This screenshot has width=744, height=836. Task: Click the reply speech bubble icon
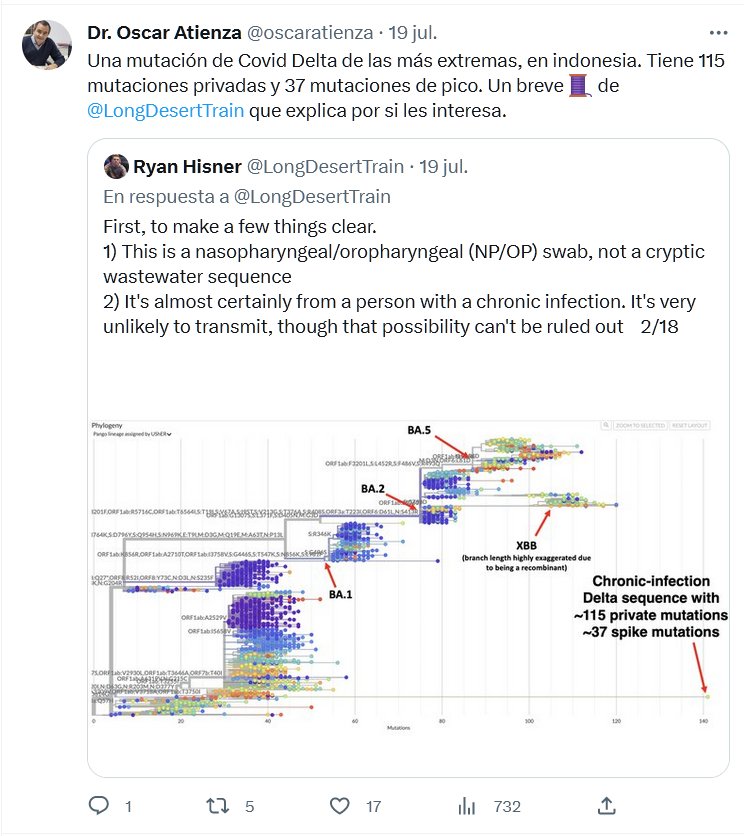(x=99, y=806)
